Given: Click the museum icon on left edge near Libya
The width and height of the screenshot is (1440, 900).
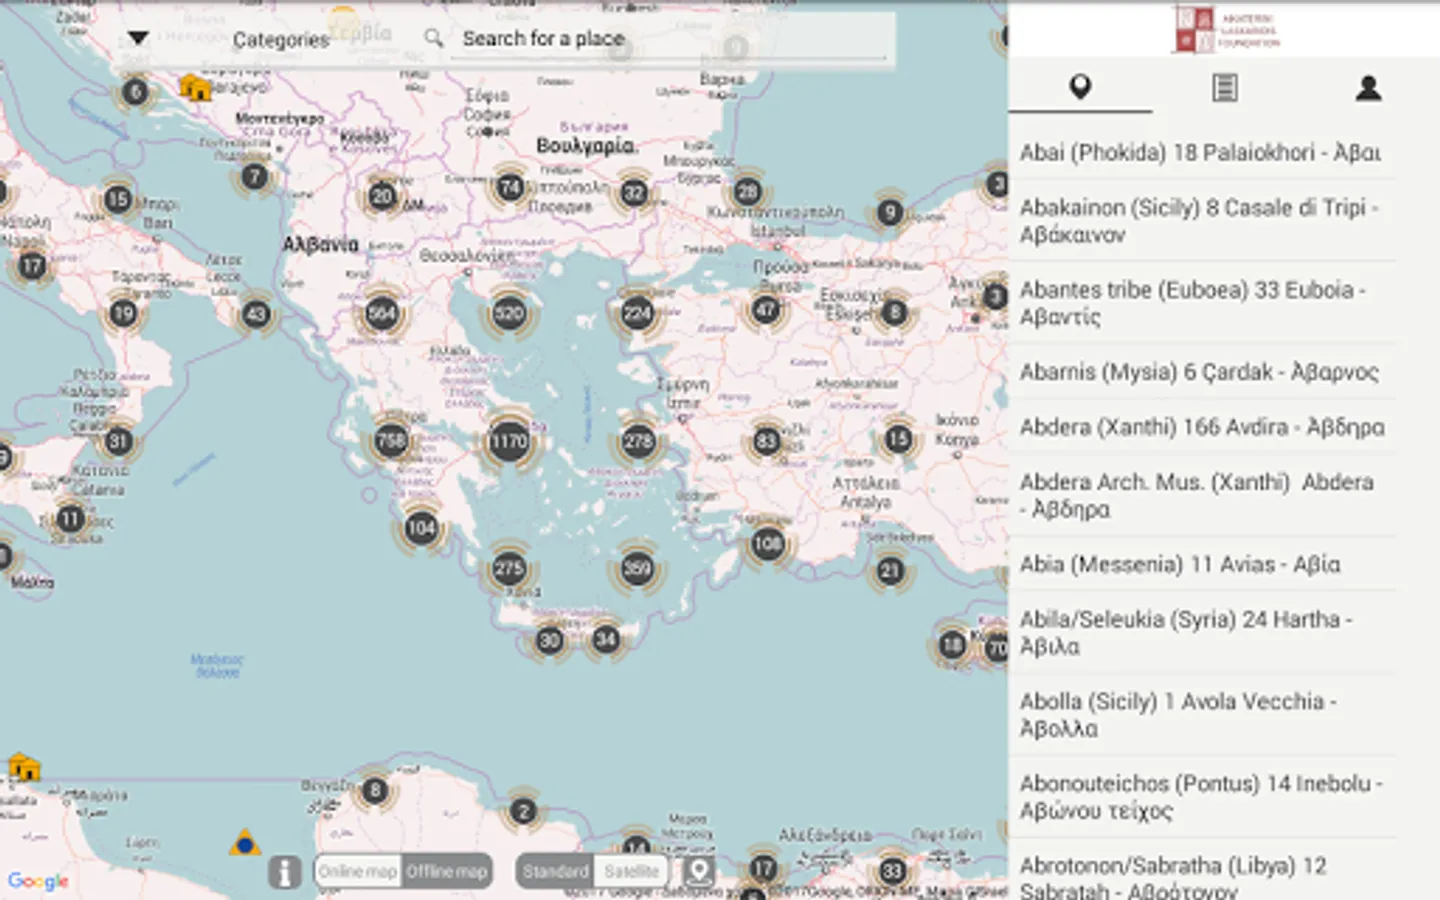Looking at the screenshot, I should tap(23, 767).
